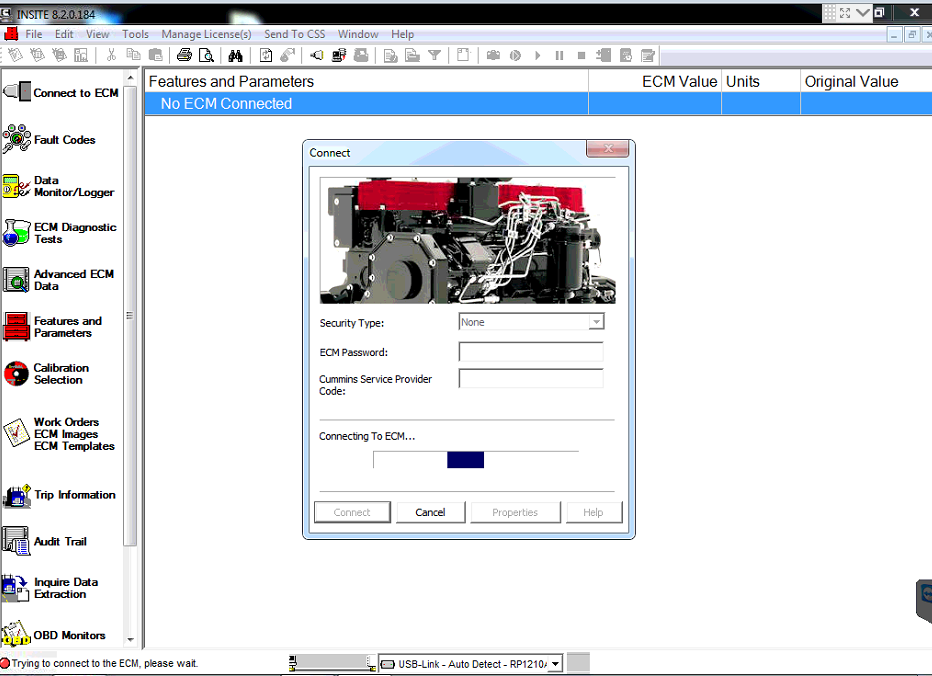Open the Help menu
932x676 pixels.
(x=402, y=34)
